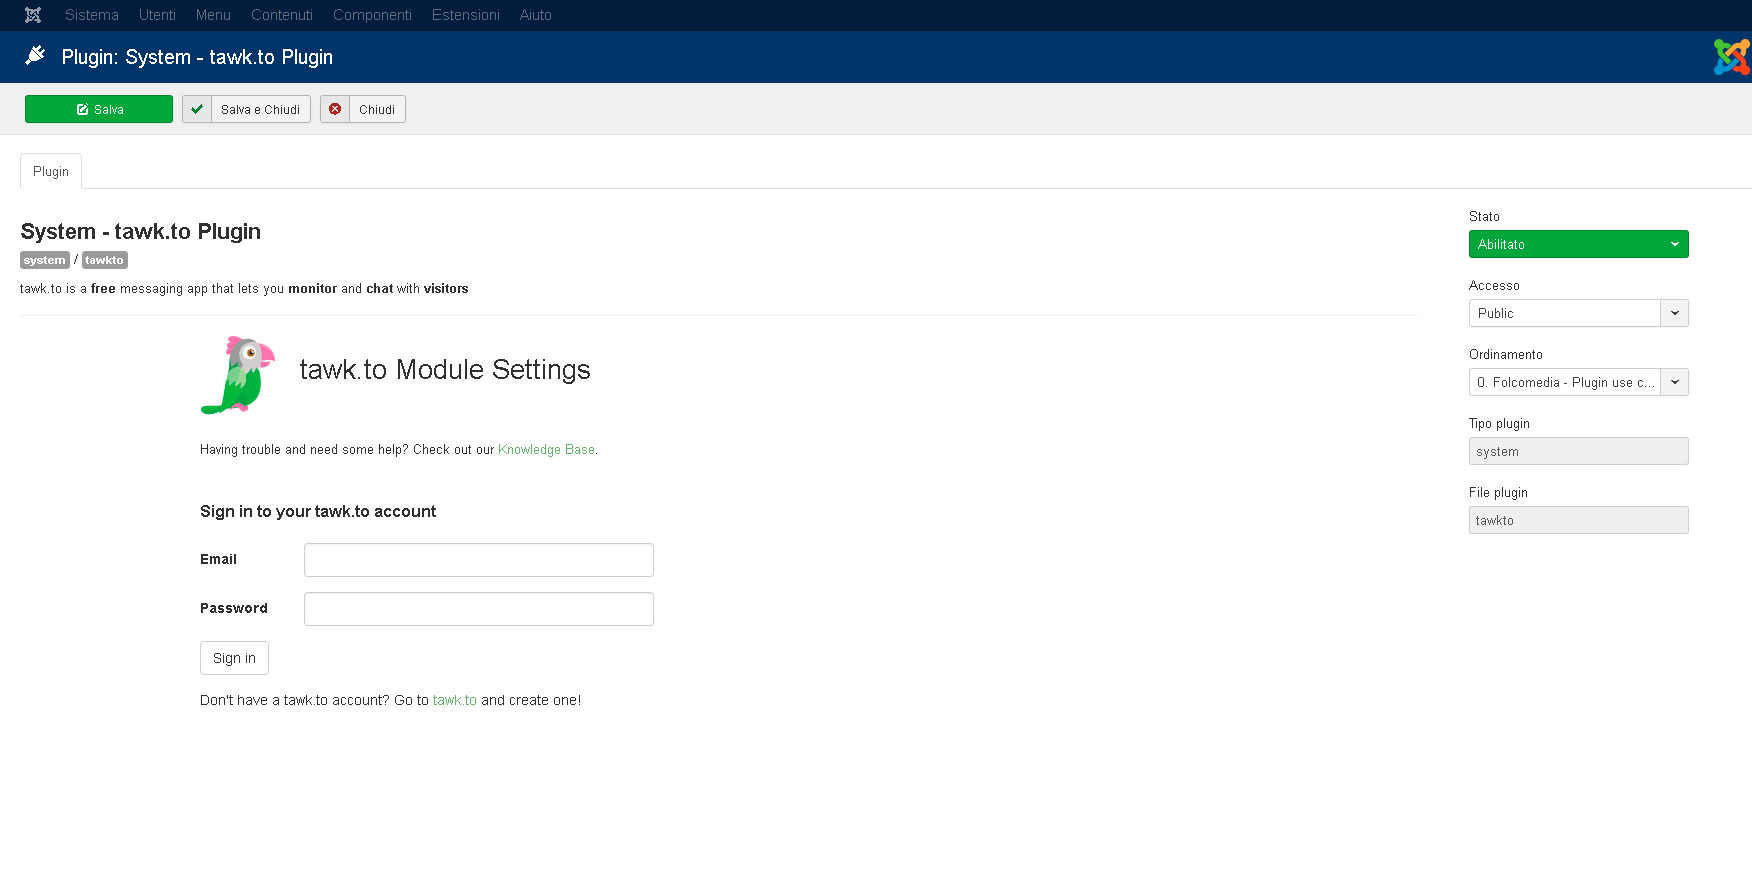Click the green checkmark icon of Salva e Chiudi
The width and height of the screenshot is (1752, 882).
pyautogui.click(x=197, y=109)
